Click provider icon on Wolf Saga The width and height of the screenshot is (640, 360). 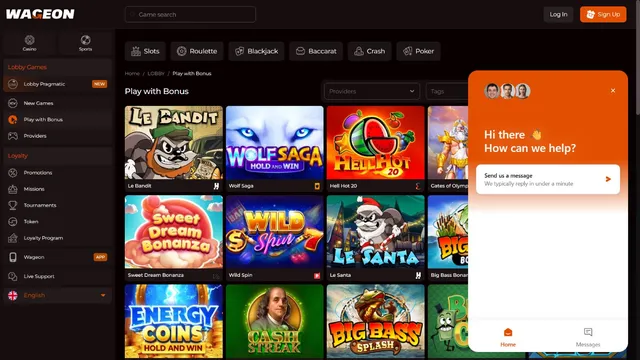317,186
